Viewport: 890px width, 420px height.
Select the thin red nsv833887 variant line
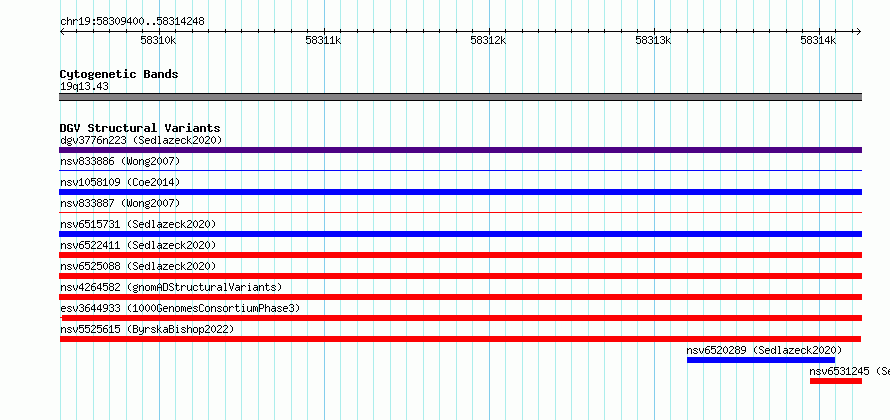(460, 212)
